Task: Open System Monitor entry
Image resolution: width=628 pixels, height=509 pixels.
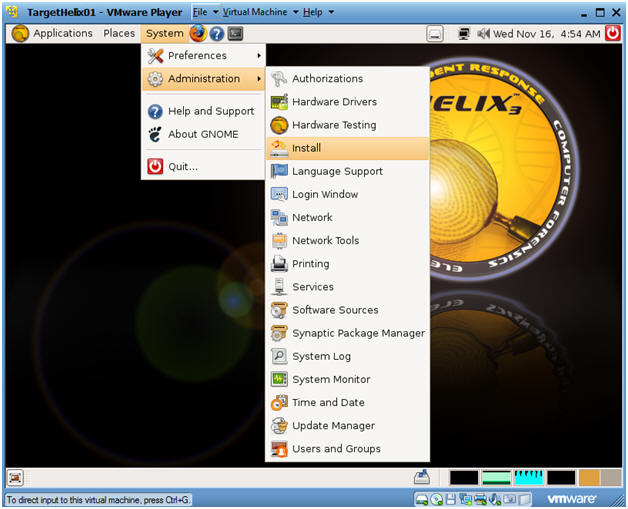Action: pos(347,379)
